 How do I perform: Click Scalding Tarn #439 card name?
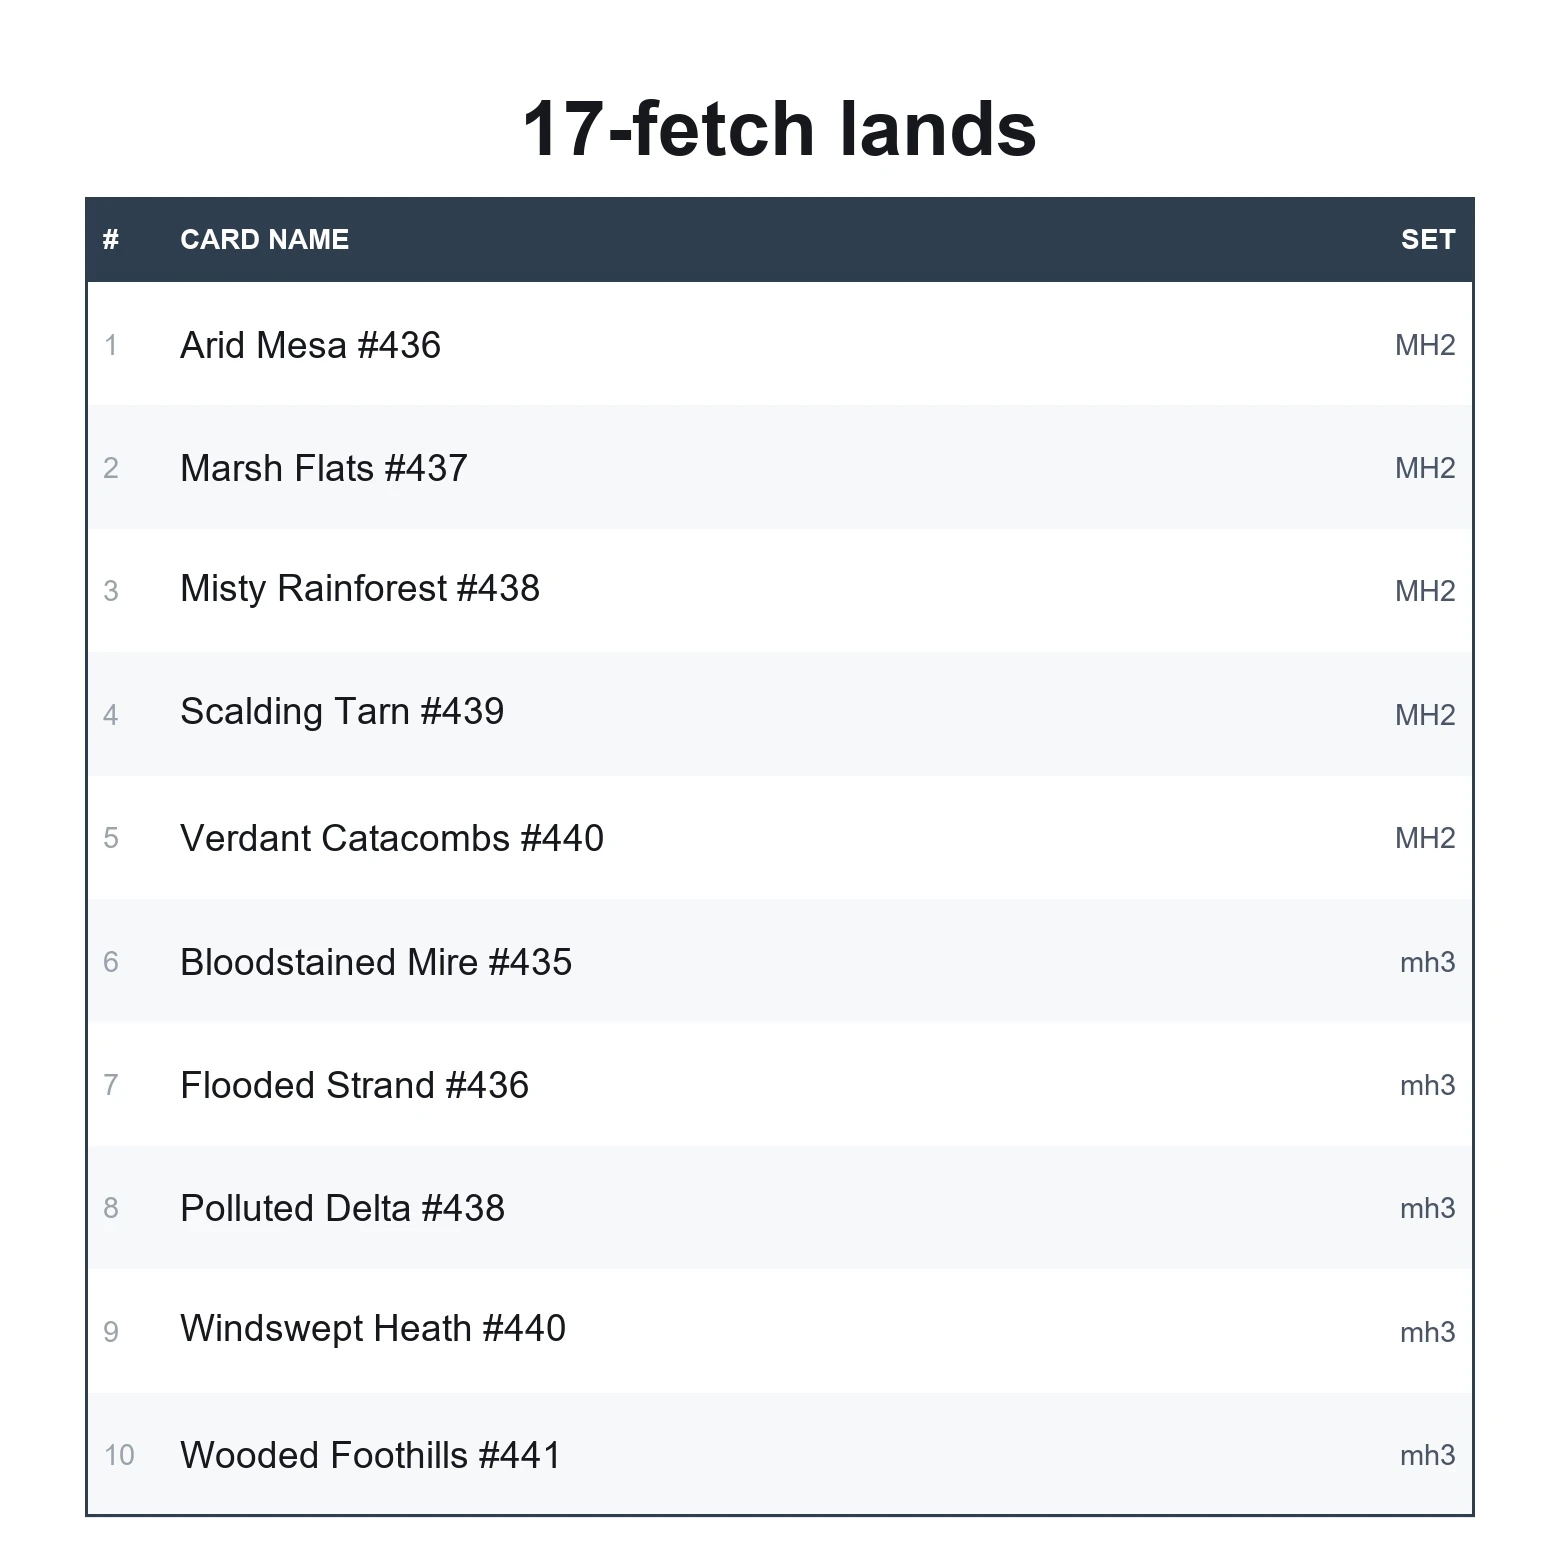(342, 712)
